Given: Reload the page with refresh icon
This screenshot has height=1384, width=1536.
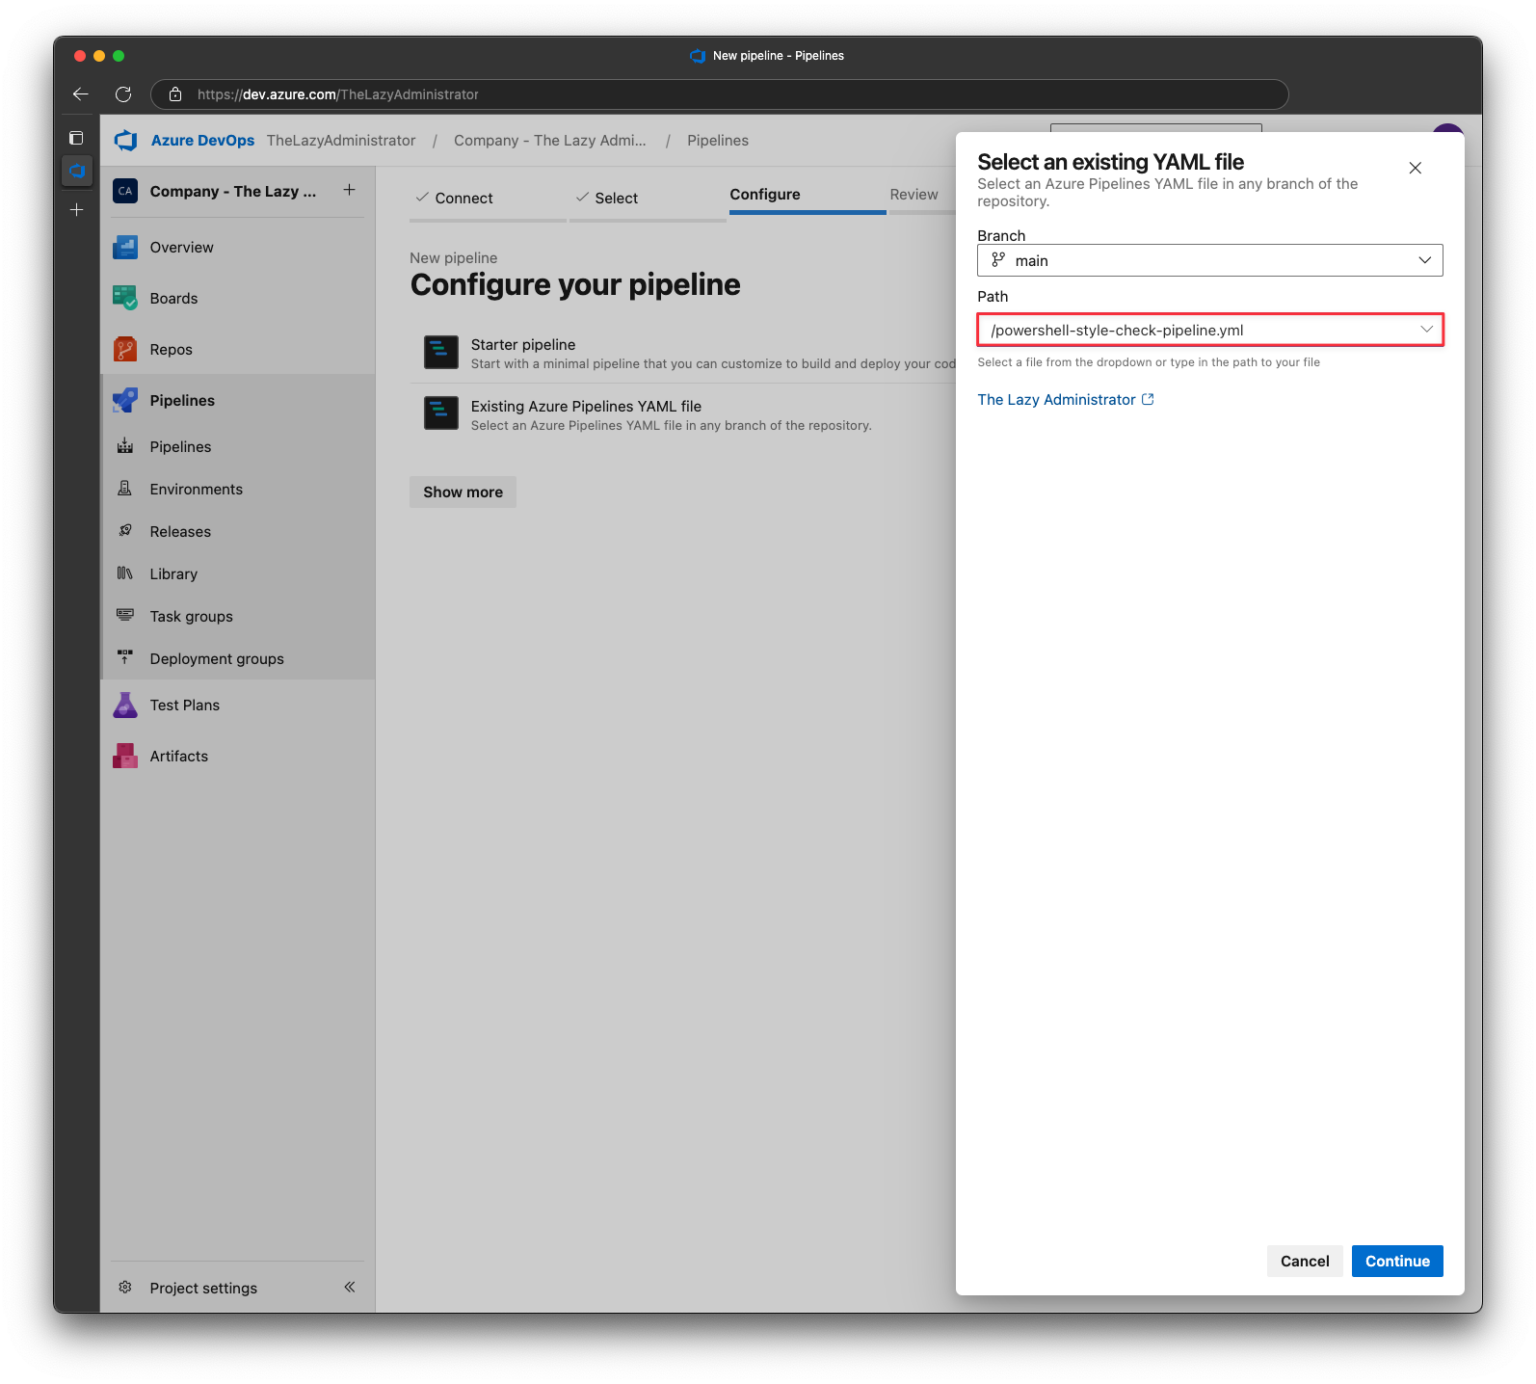Looking at the screenshot, I should pos(123,94).
